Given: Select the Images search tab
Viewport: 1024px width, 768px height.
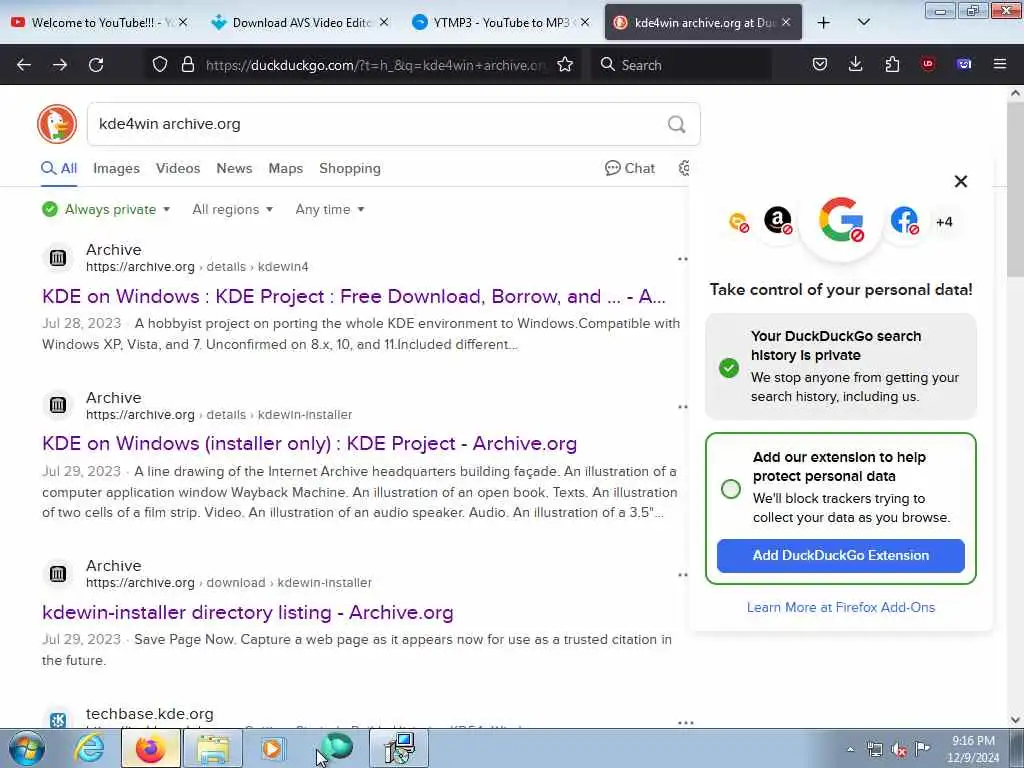Looking at the screenshot, I should coord(116,168).
